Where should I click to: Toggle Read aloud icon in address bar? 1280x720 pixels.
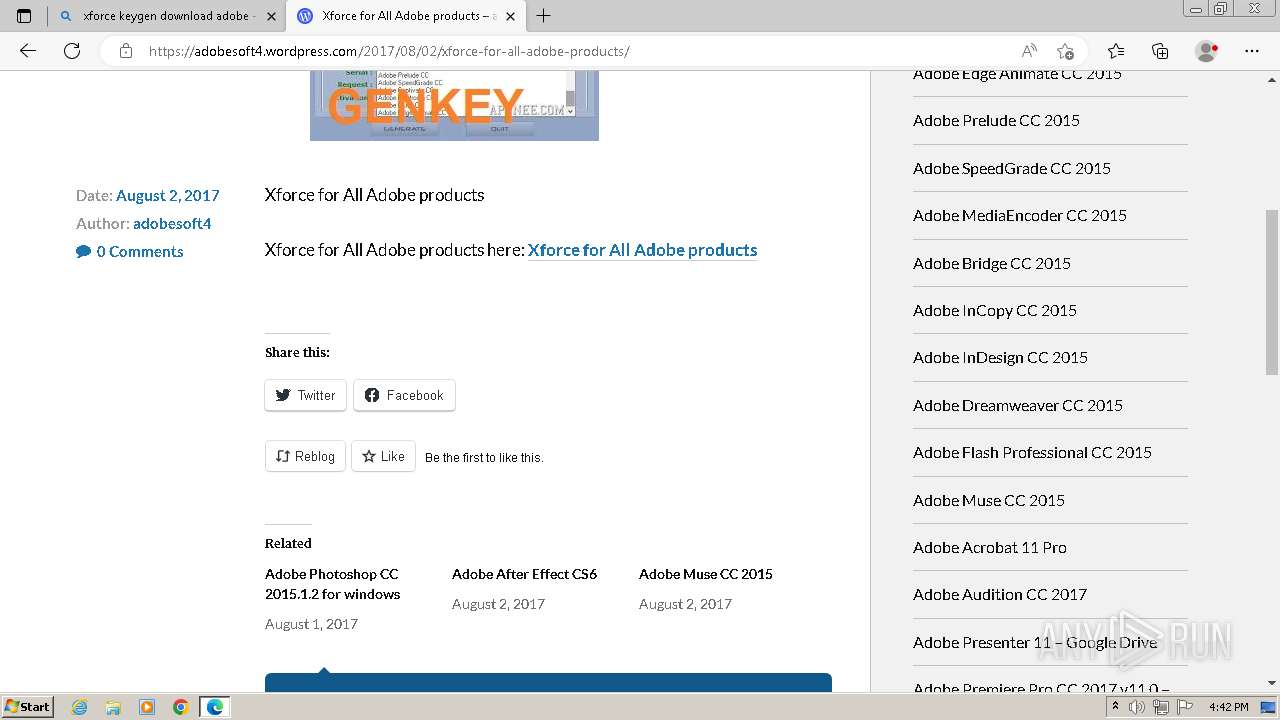1029,51
